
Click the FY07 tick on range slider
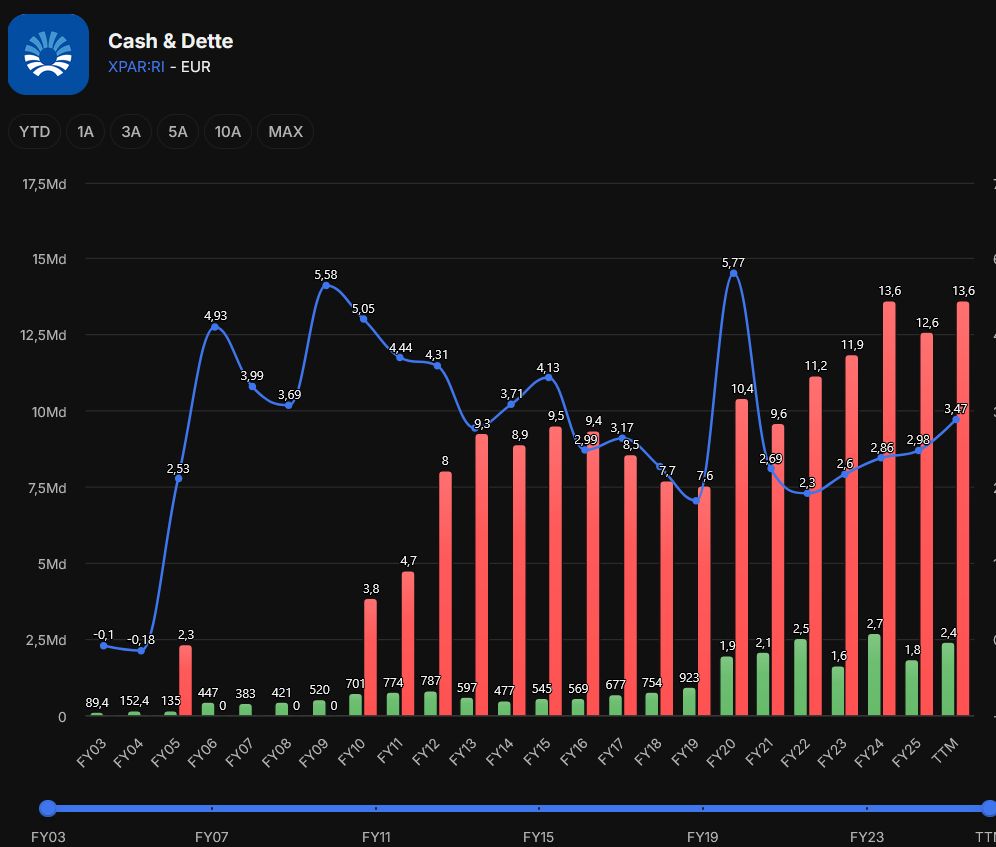point(212,808)
